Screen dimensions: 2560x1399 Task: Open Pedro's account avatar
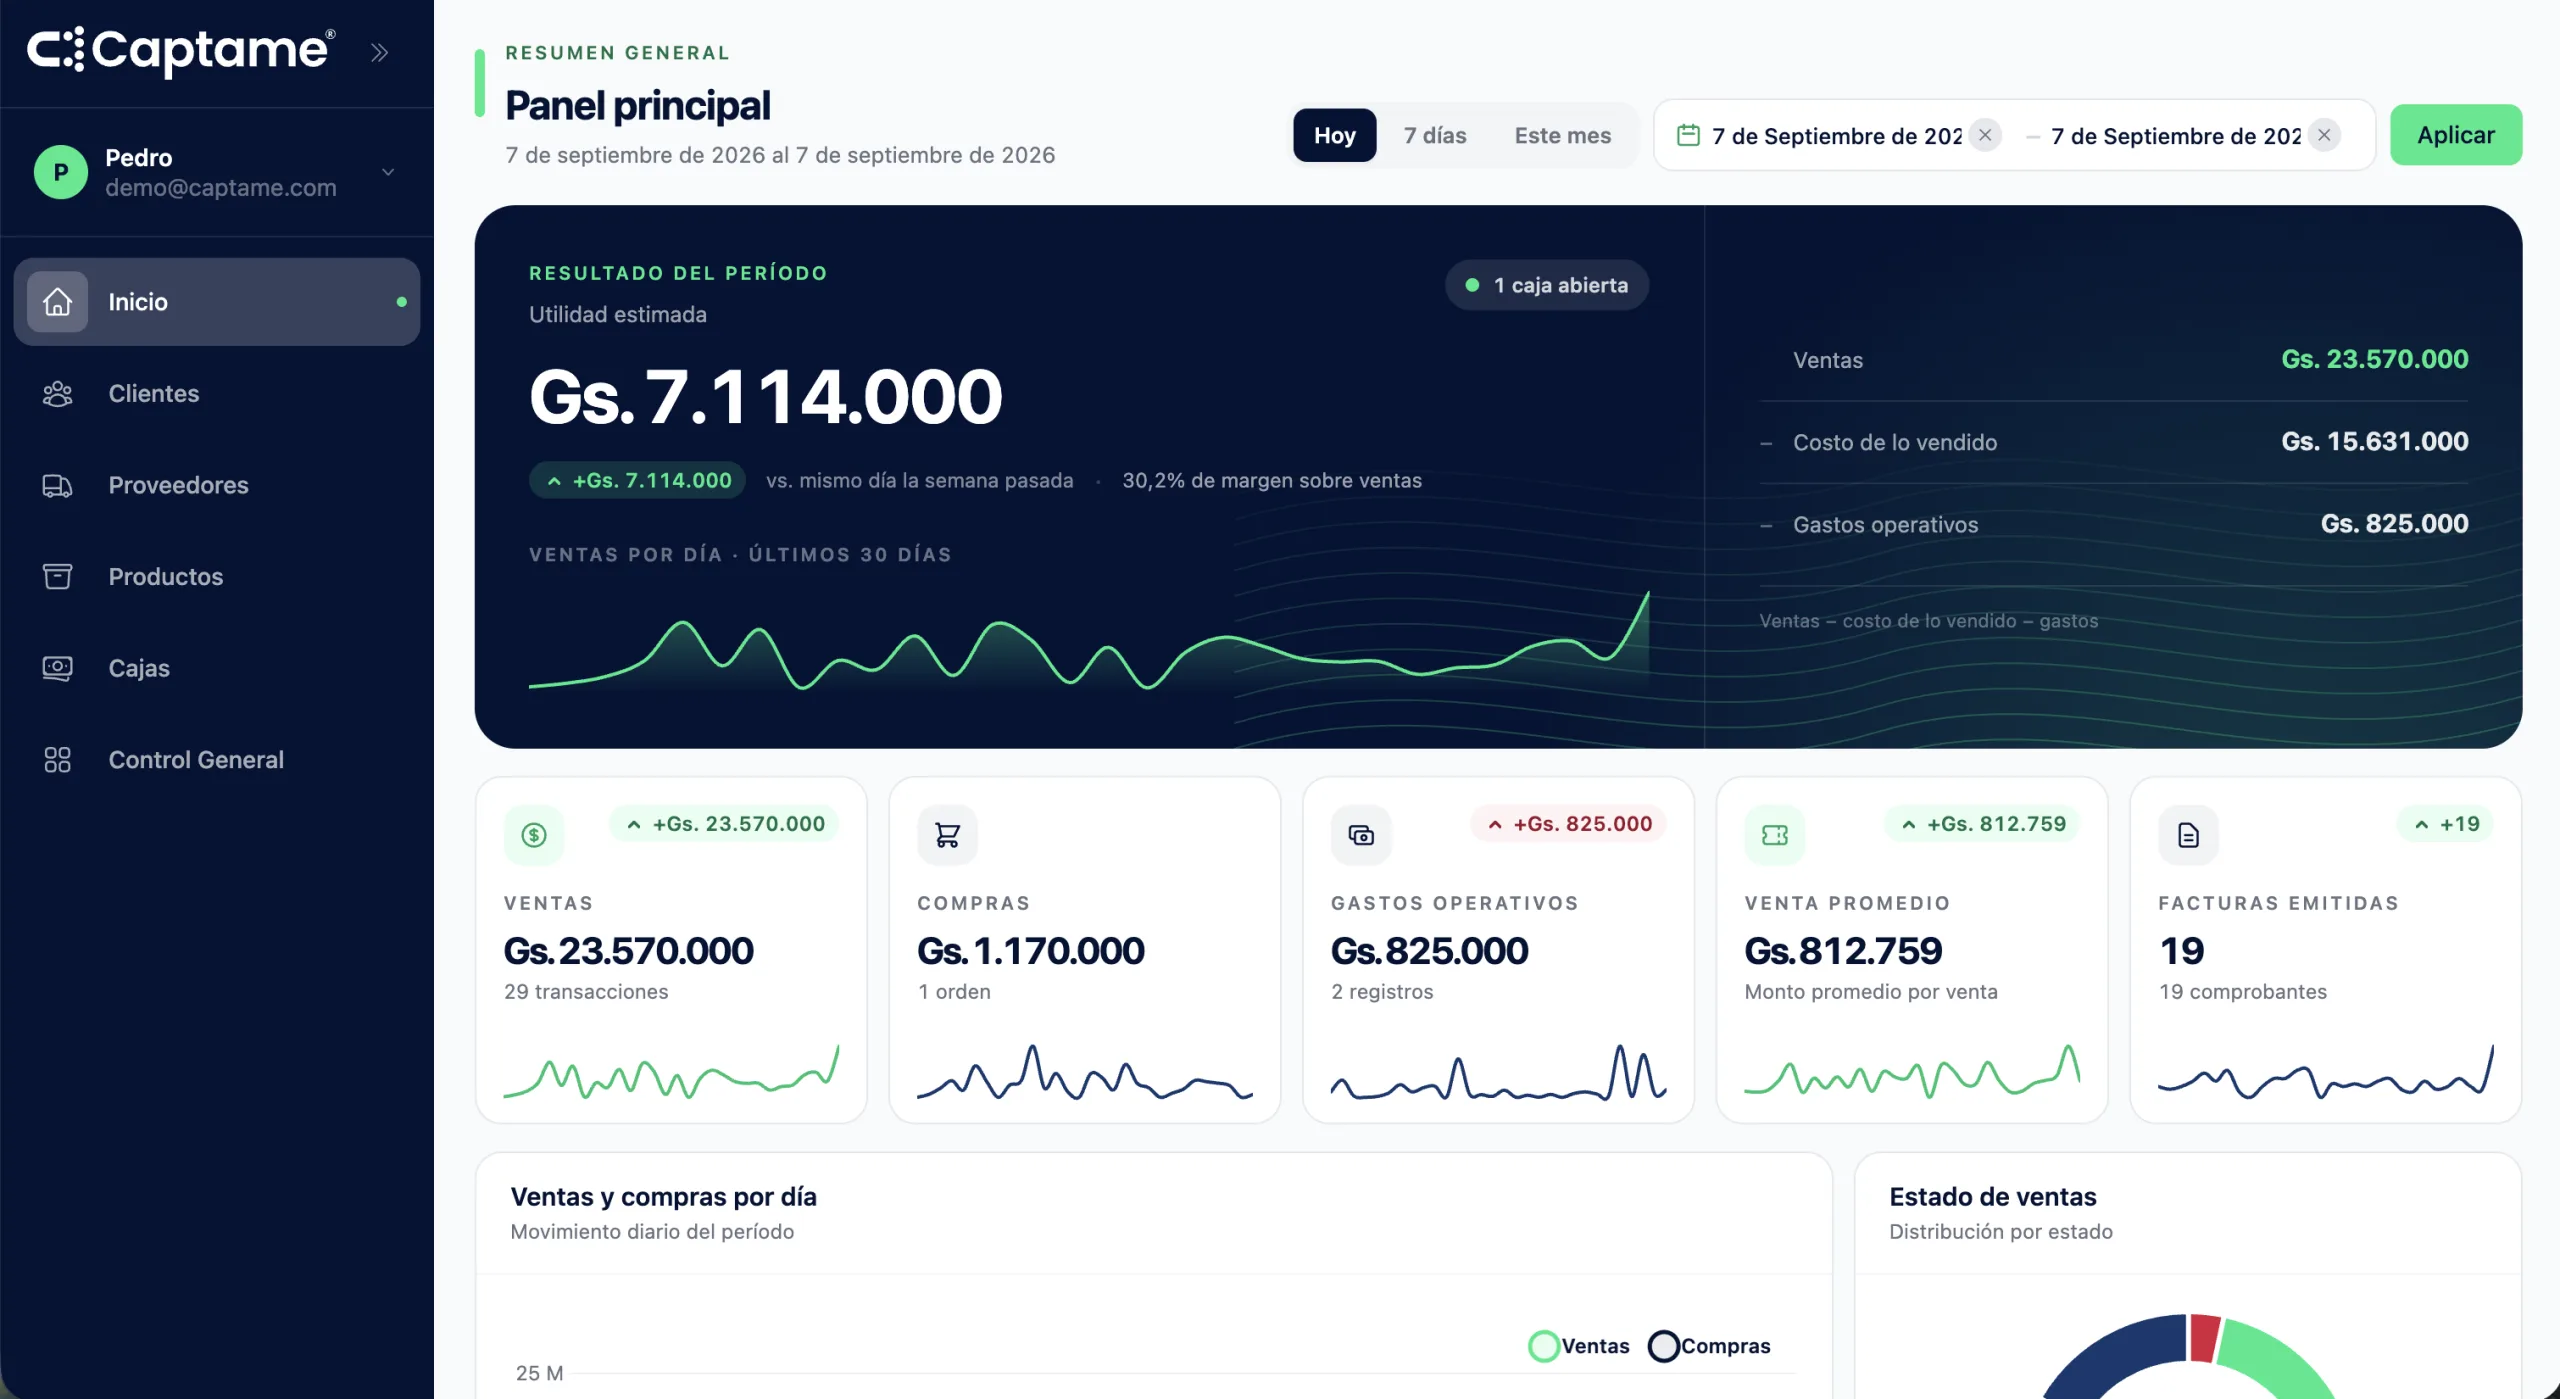60,172
